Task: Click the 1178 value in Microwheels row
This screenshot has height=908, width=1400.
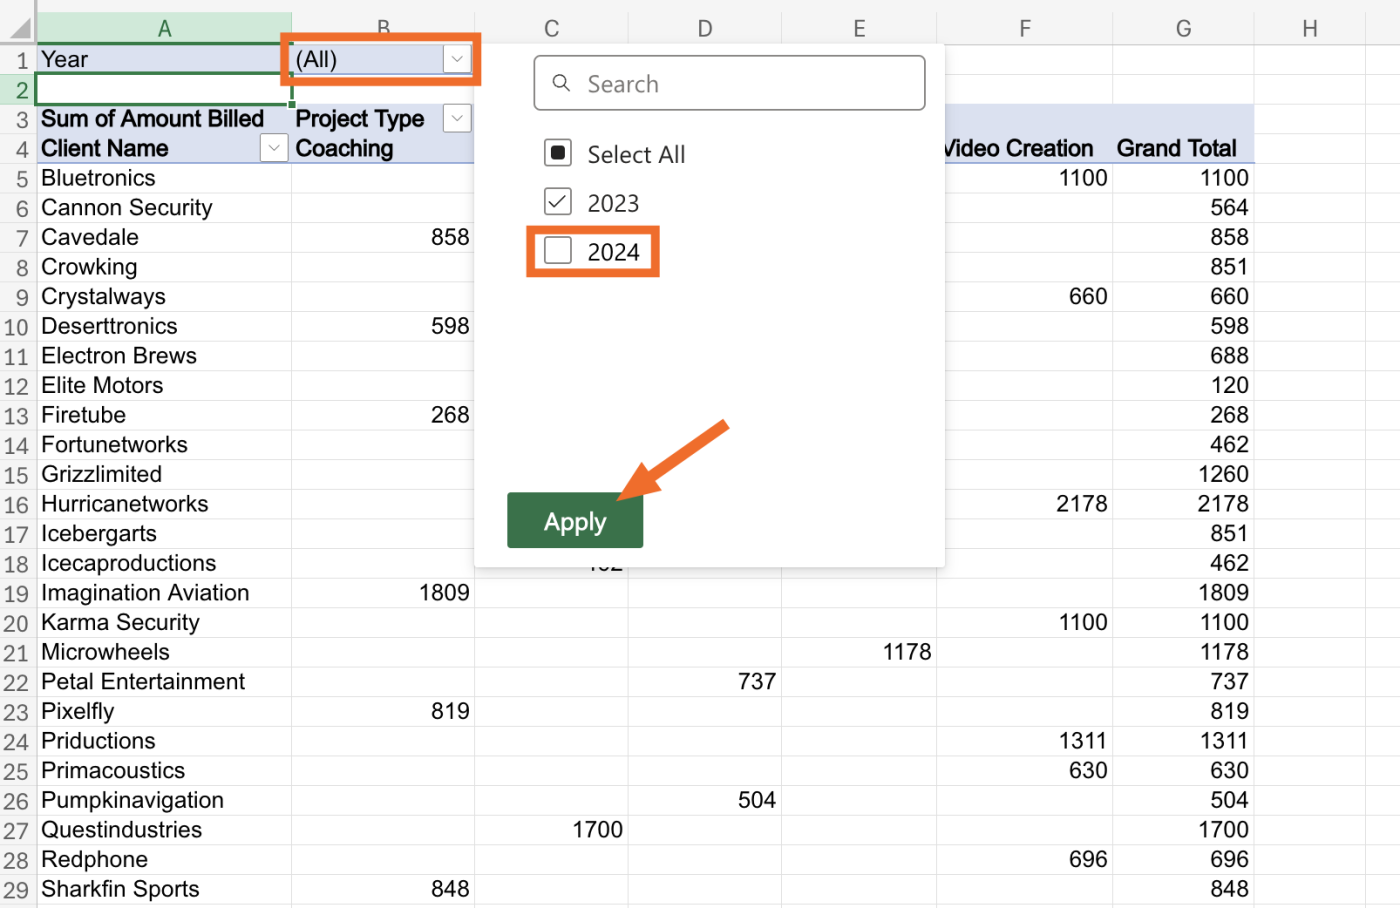Action: [906, 652]
